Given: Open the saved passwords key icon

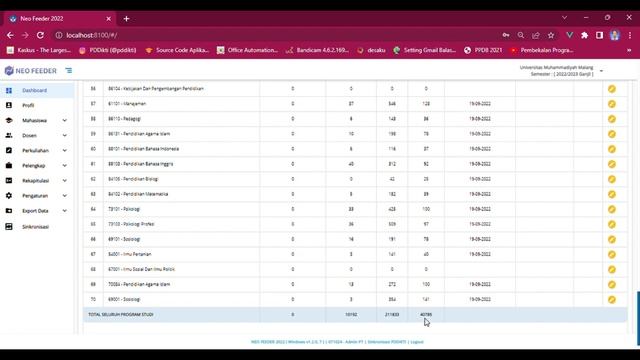Looking at the screenshot, I should click(x=506, y=36).
